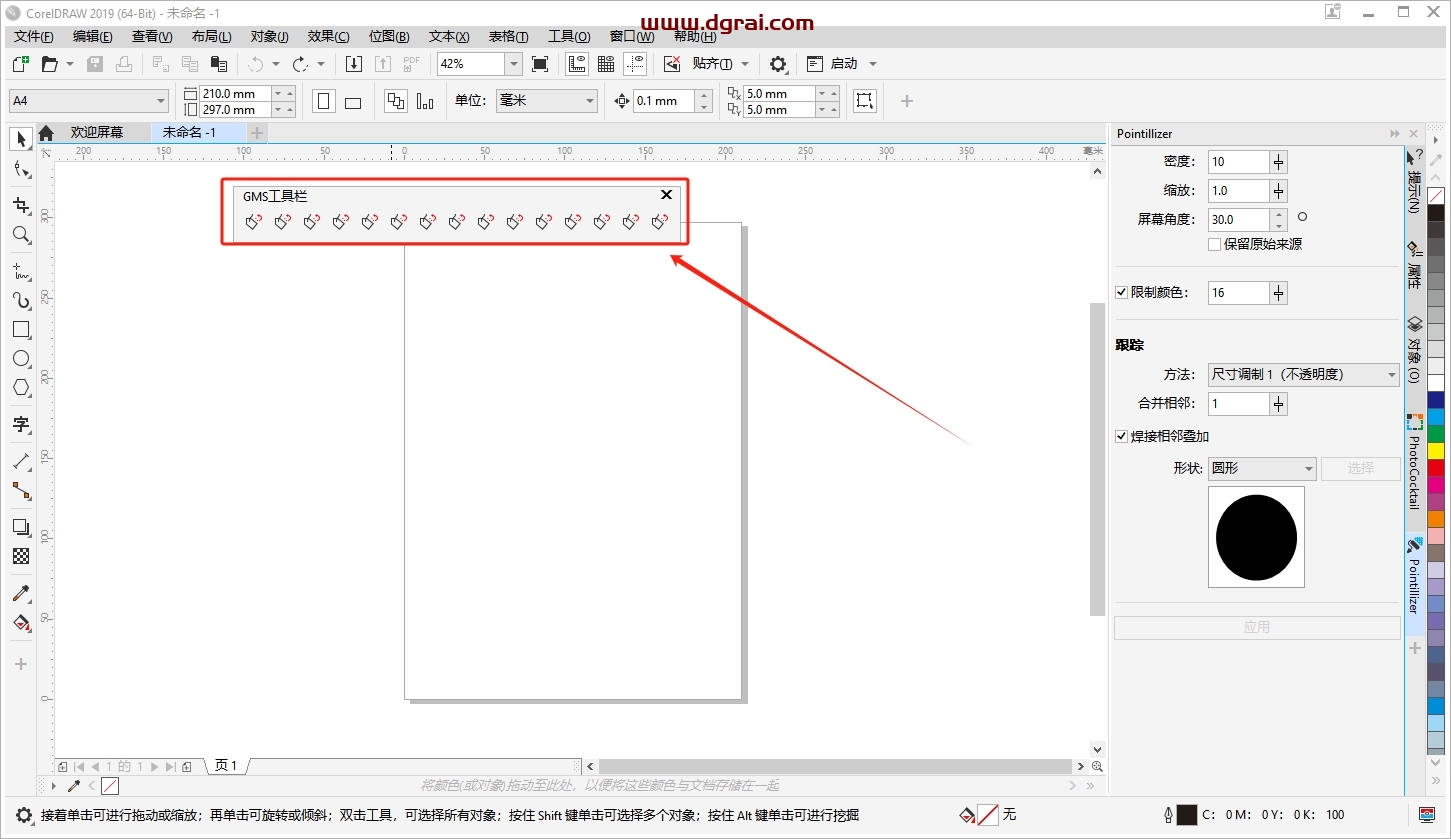This screenshot has height=839, width=1451.
Task: Toggle the 焊接相邻叠加 checkbox
Action: (1122, 437)
